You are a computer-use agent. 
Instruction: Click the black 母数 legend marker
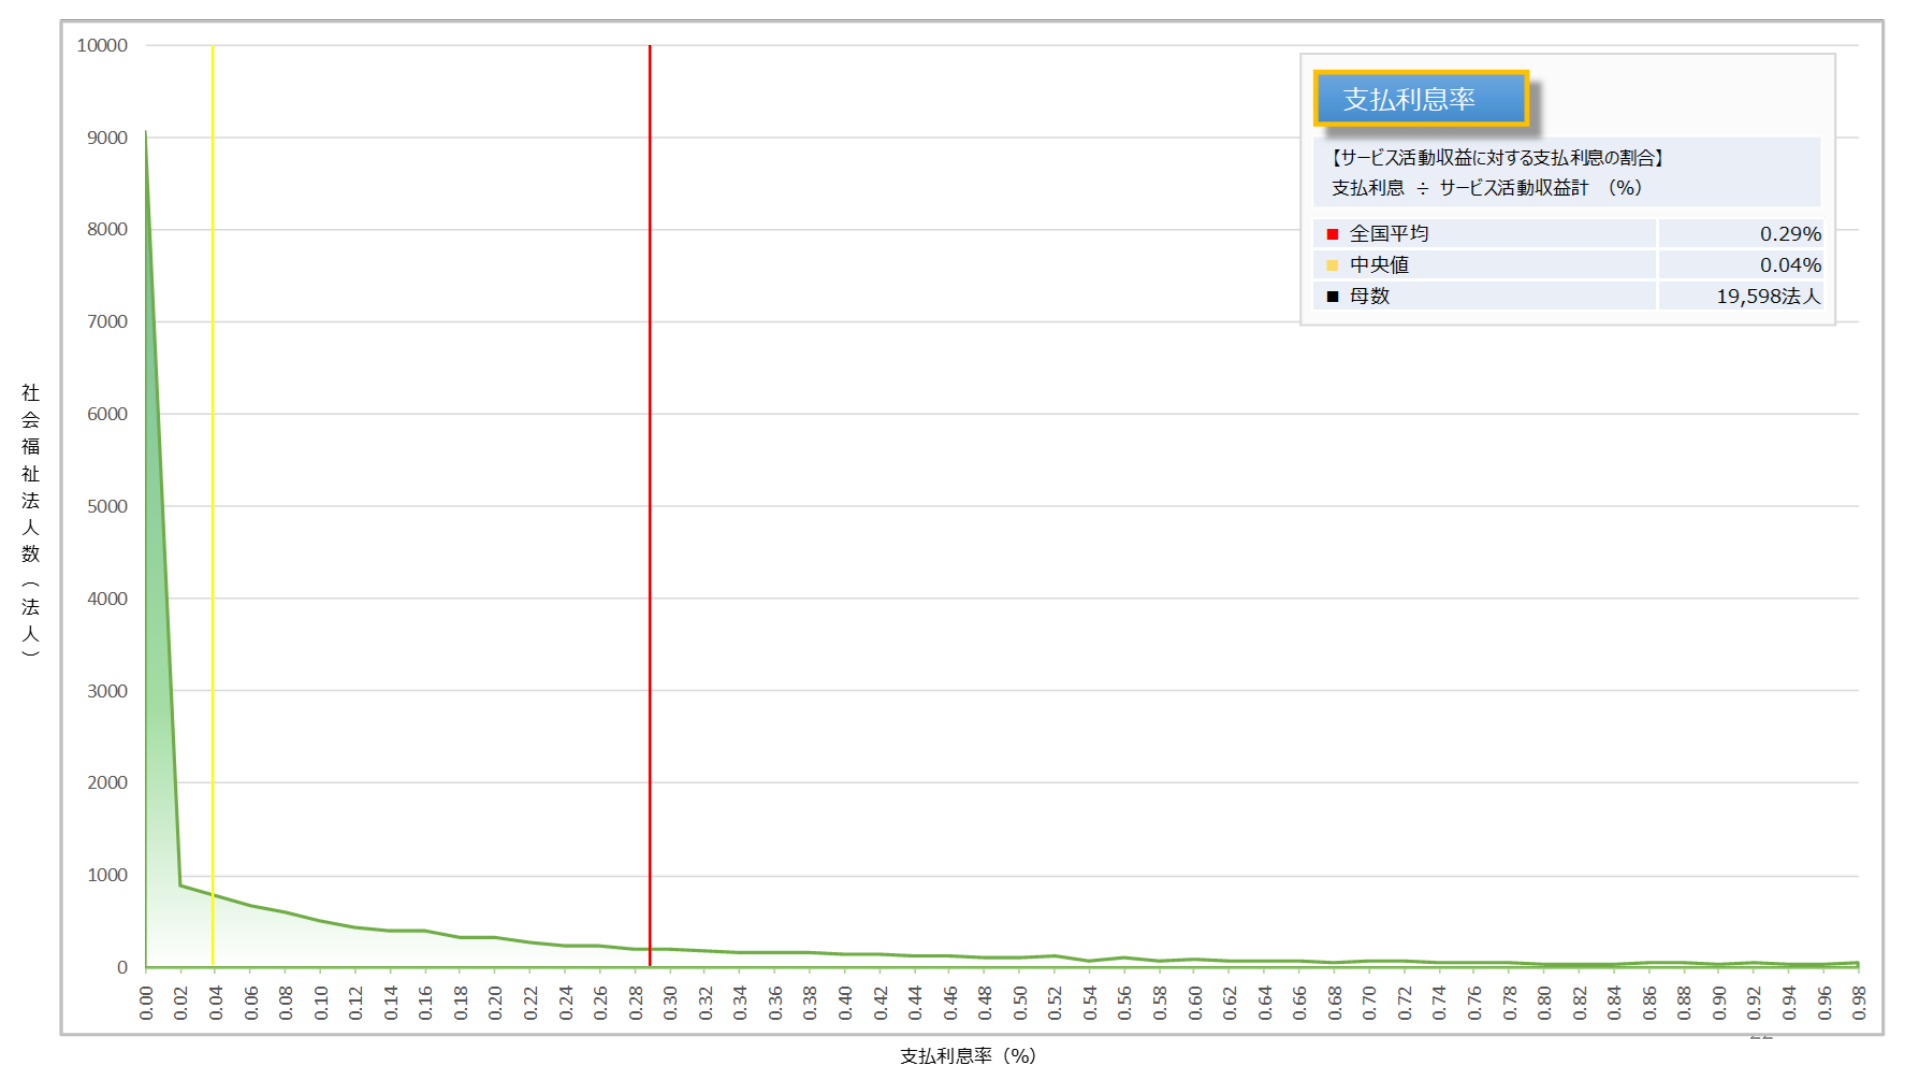pyautogui.click(x=1332, y=296)
